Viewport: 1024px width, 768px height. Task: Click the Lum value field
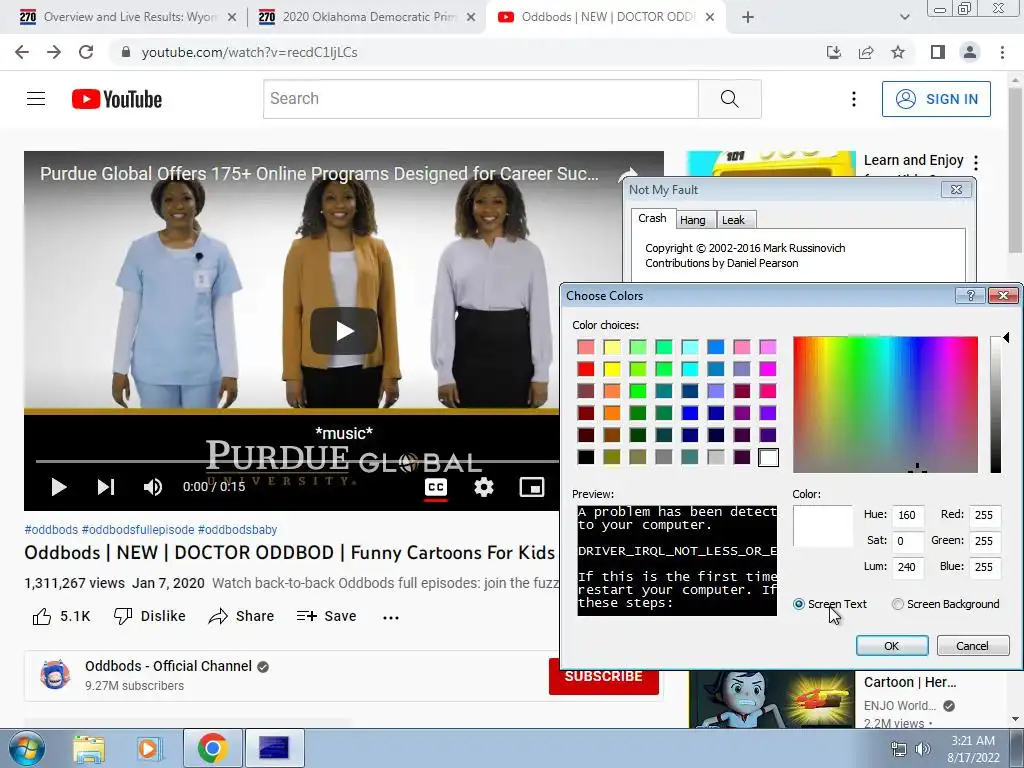pyautogui.click(x=907, y=568)
